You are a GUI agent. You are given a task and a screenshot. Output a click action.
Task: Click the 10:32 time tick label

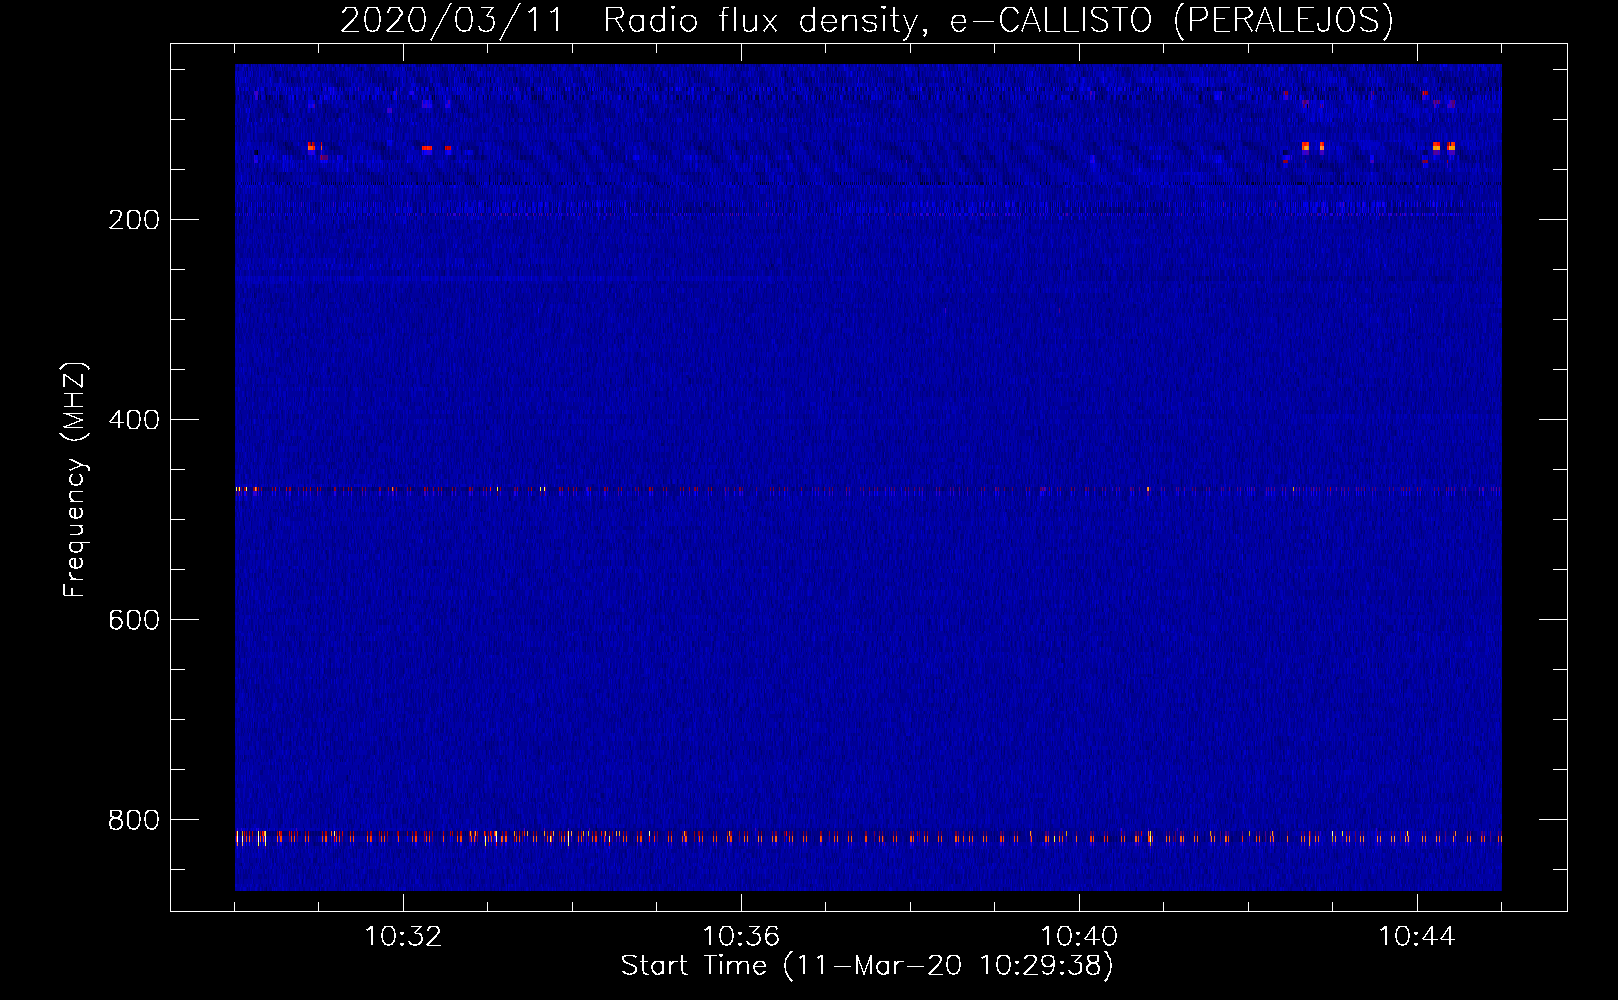[x=403, y=937]
